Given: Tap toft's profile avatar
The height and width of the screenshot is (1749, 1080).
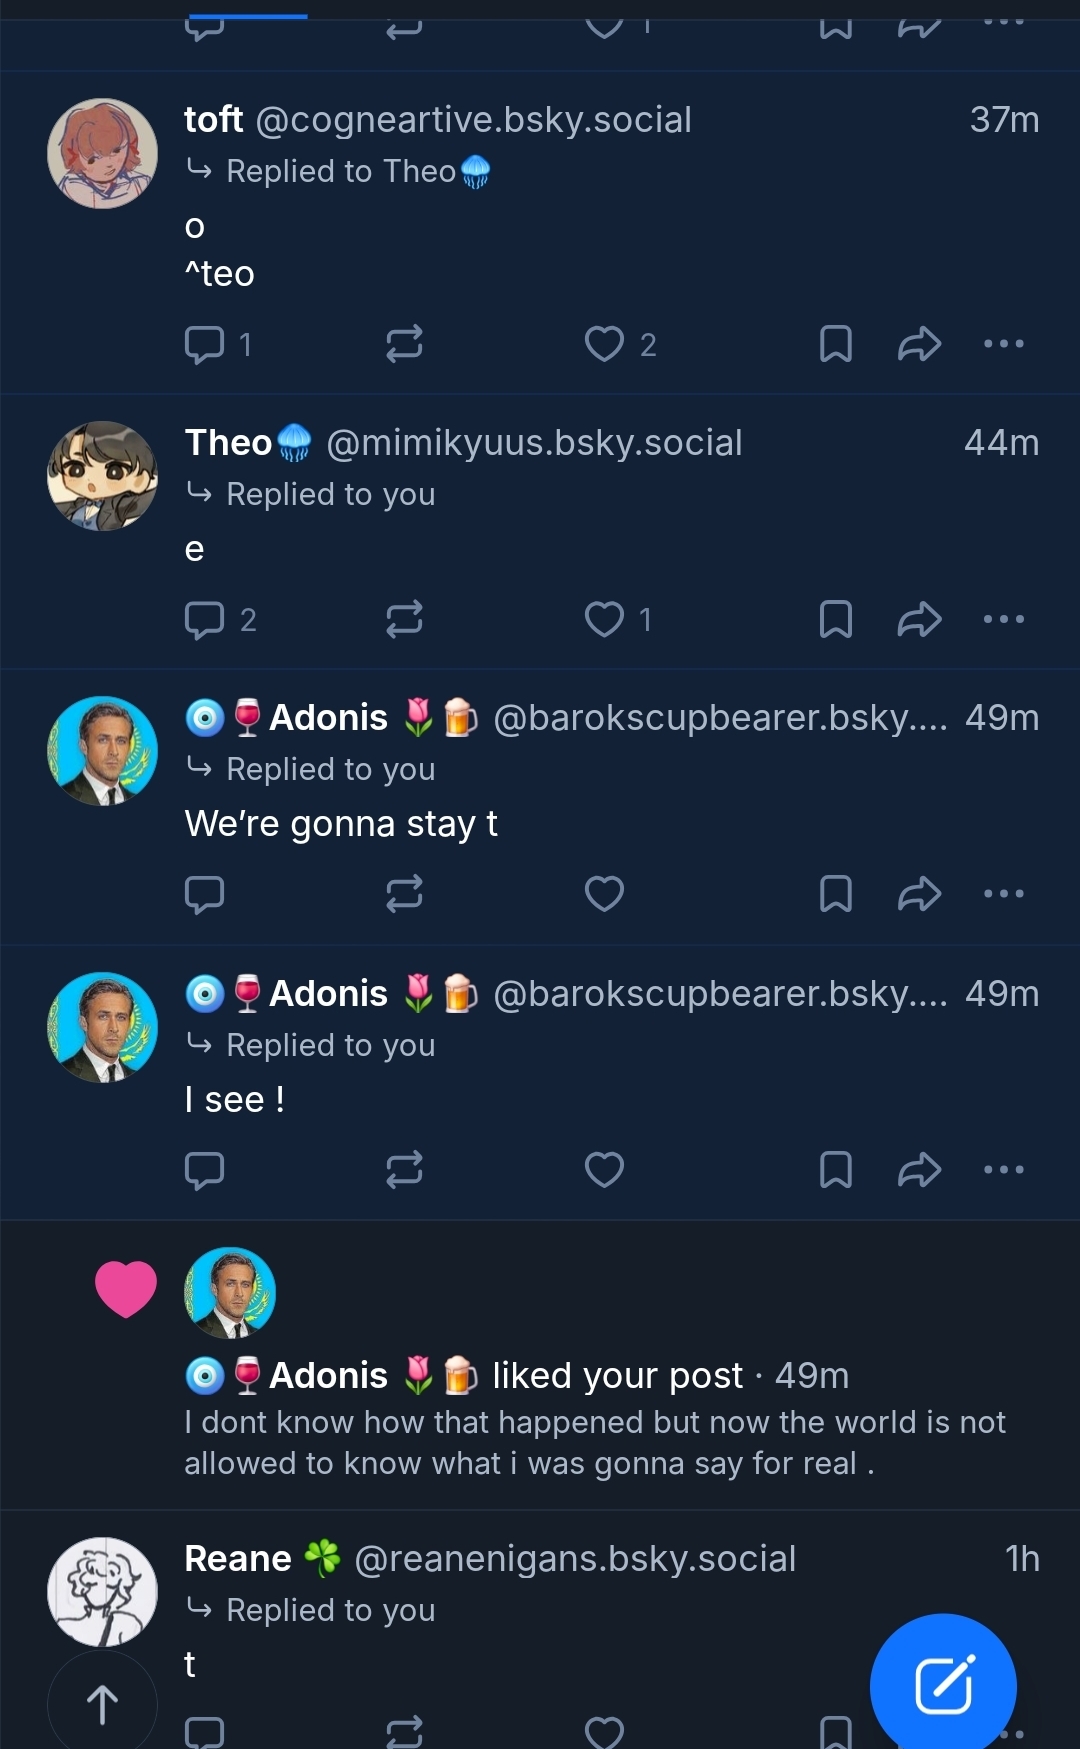Looking at the screenshot, I should coord(102,153).
